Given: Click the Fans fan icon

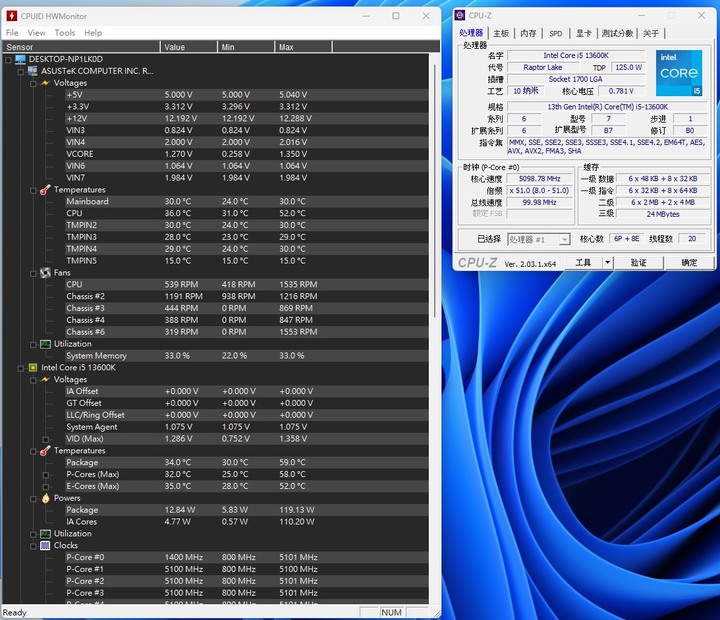Looking at the screenshot, I should [45, 273].
